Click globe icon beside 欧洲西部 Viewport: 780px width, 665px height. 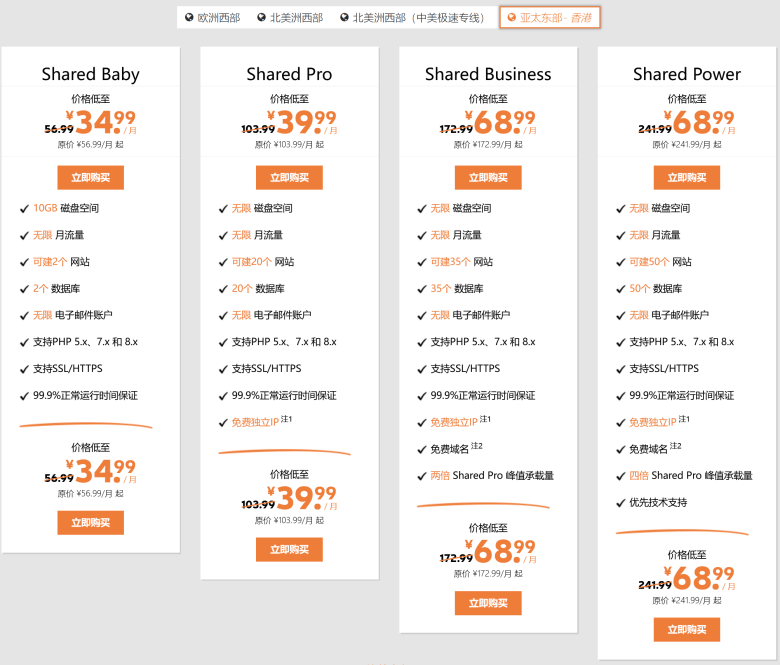click(189, 17)
